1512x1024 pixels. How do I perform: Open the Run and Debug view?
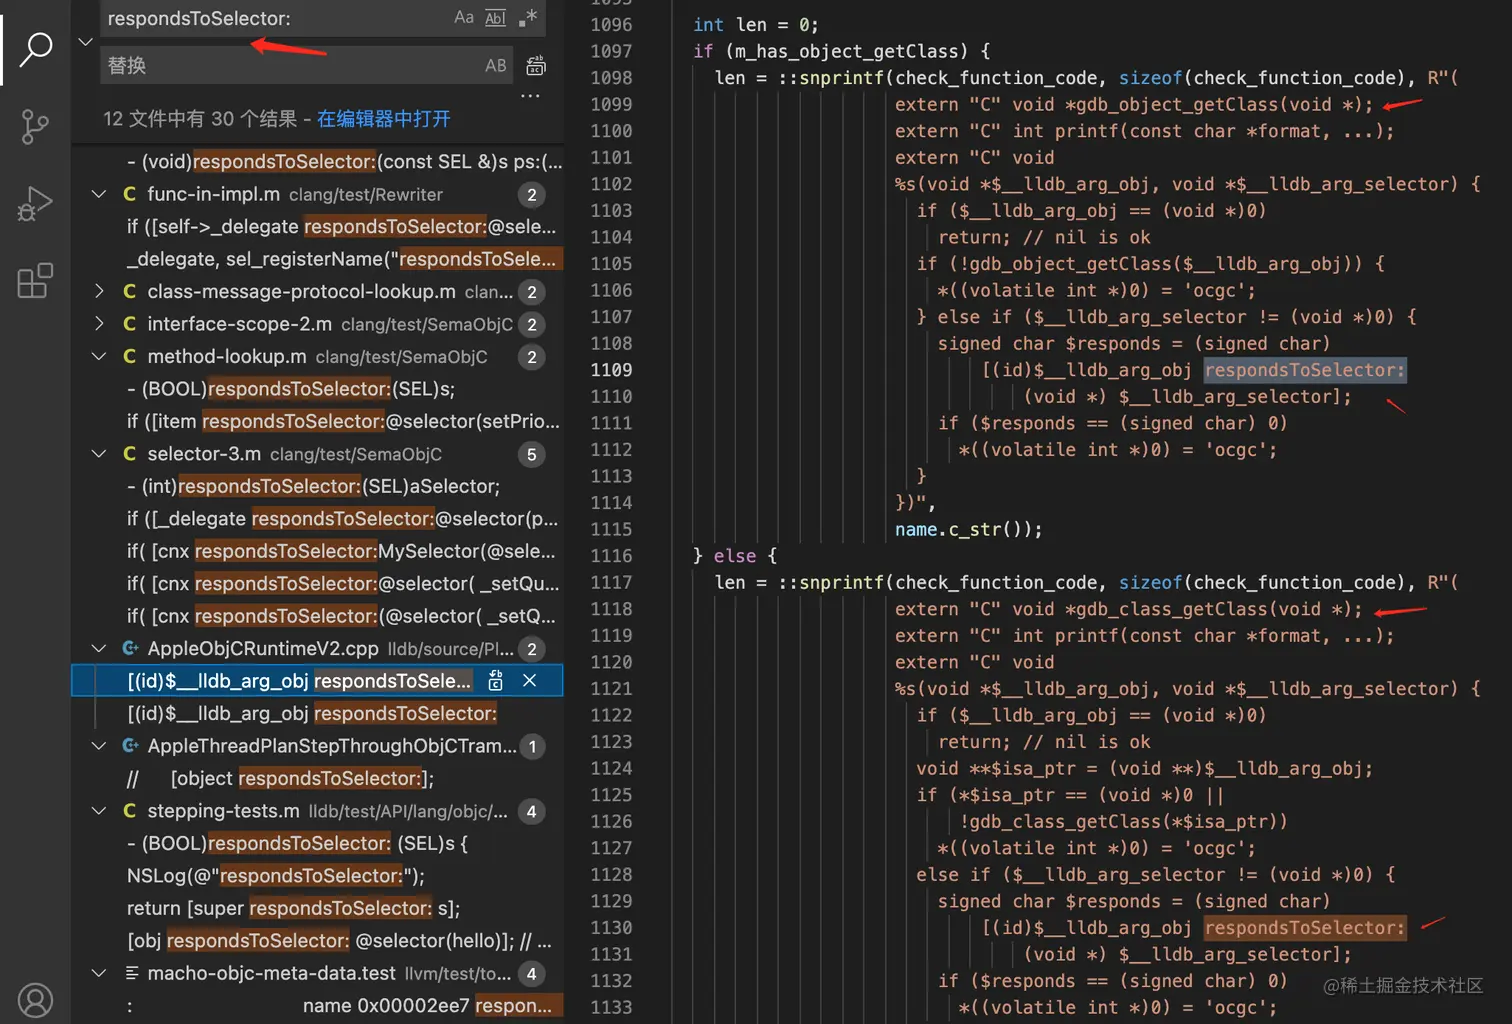pos(35,204)
